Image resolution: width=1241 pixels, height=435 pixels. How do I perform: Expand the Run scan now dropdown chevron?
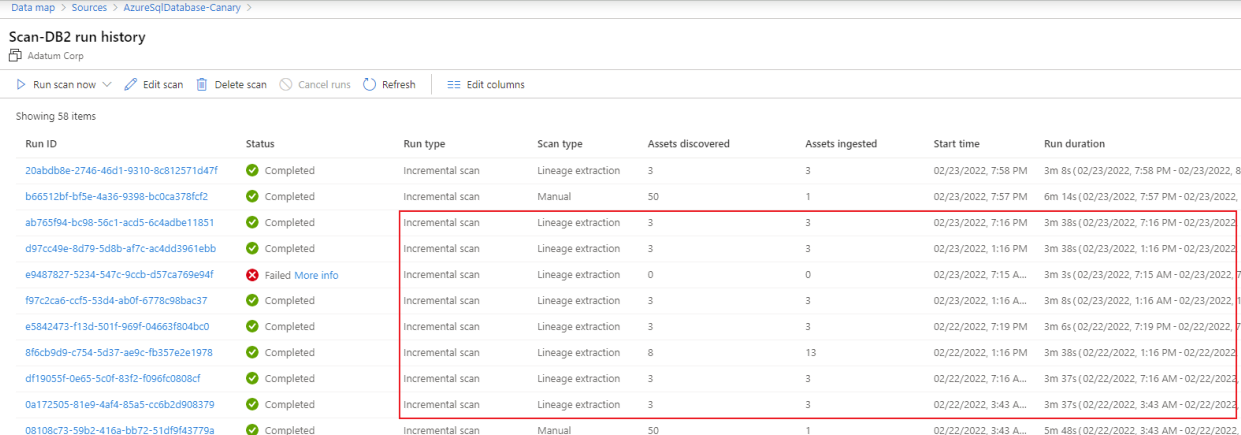click(107, 85)
